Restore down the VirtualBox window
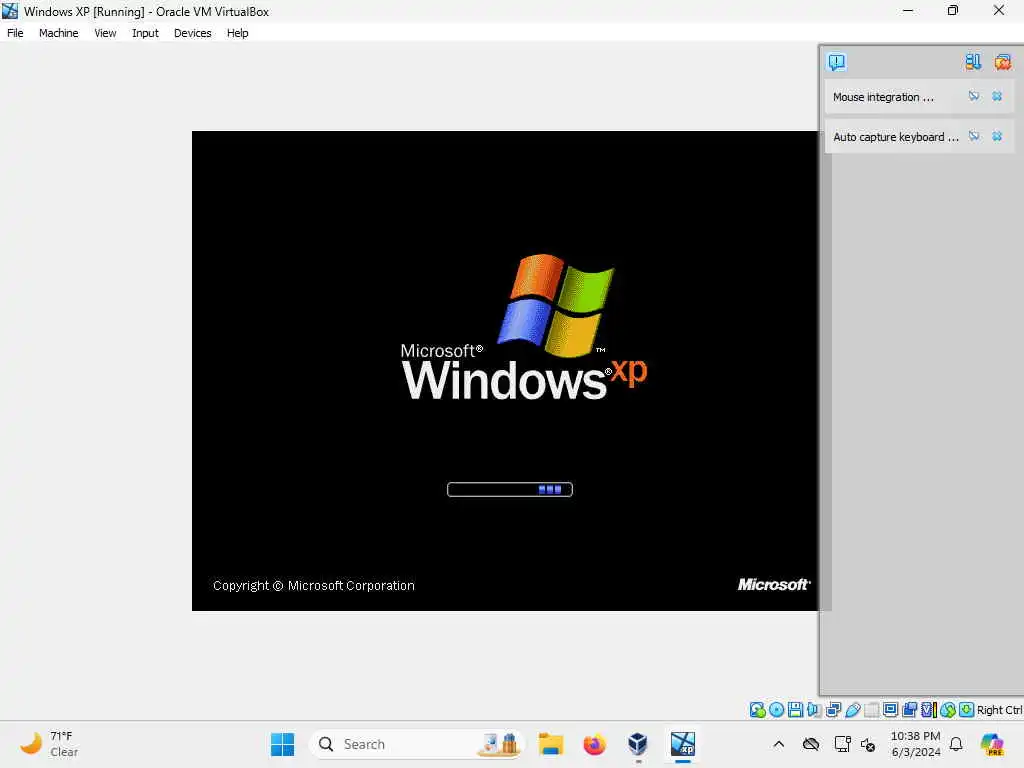 click(953, 10)
